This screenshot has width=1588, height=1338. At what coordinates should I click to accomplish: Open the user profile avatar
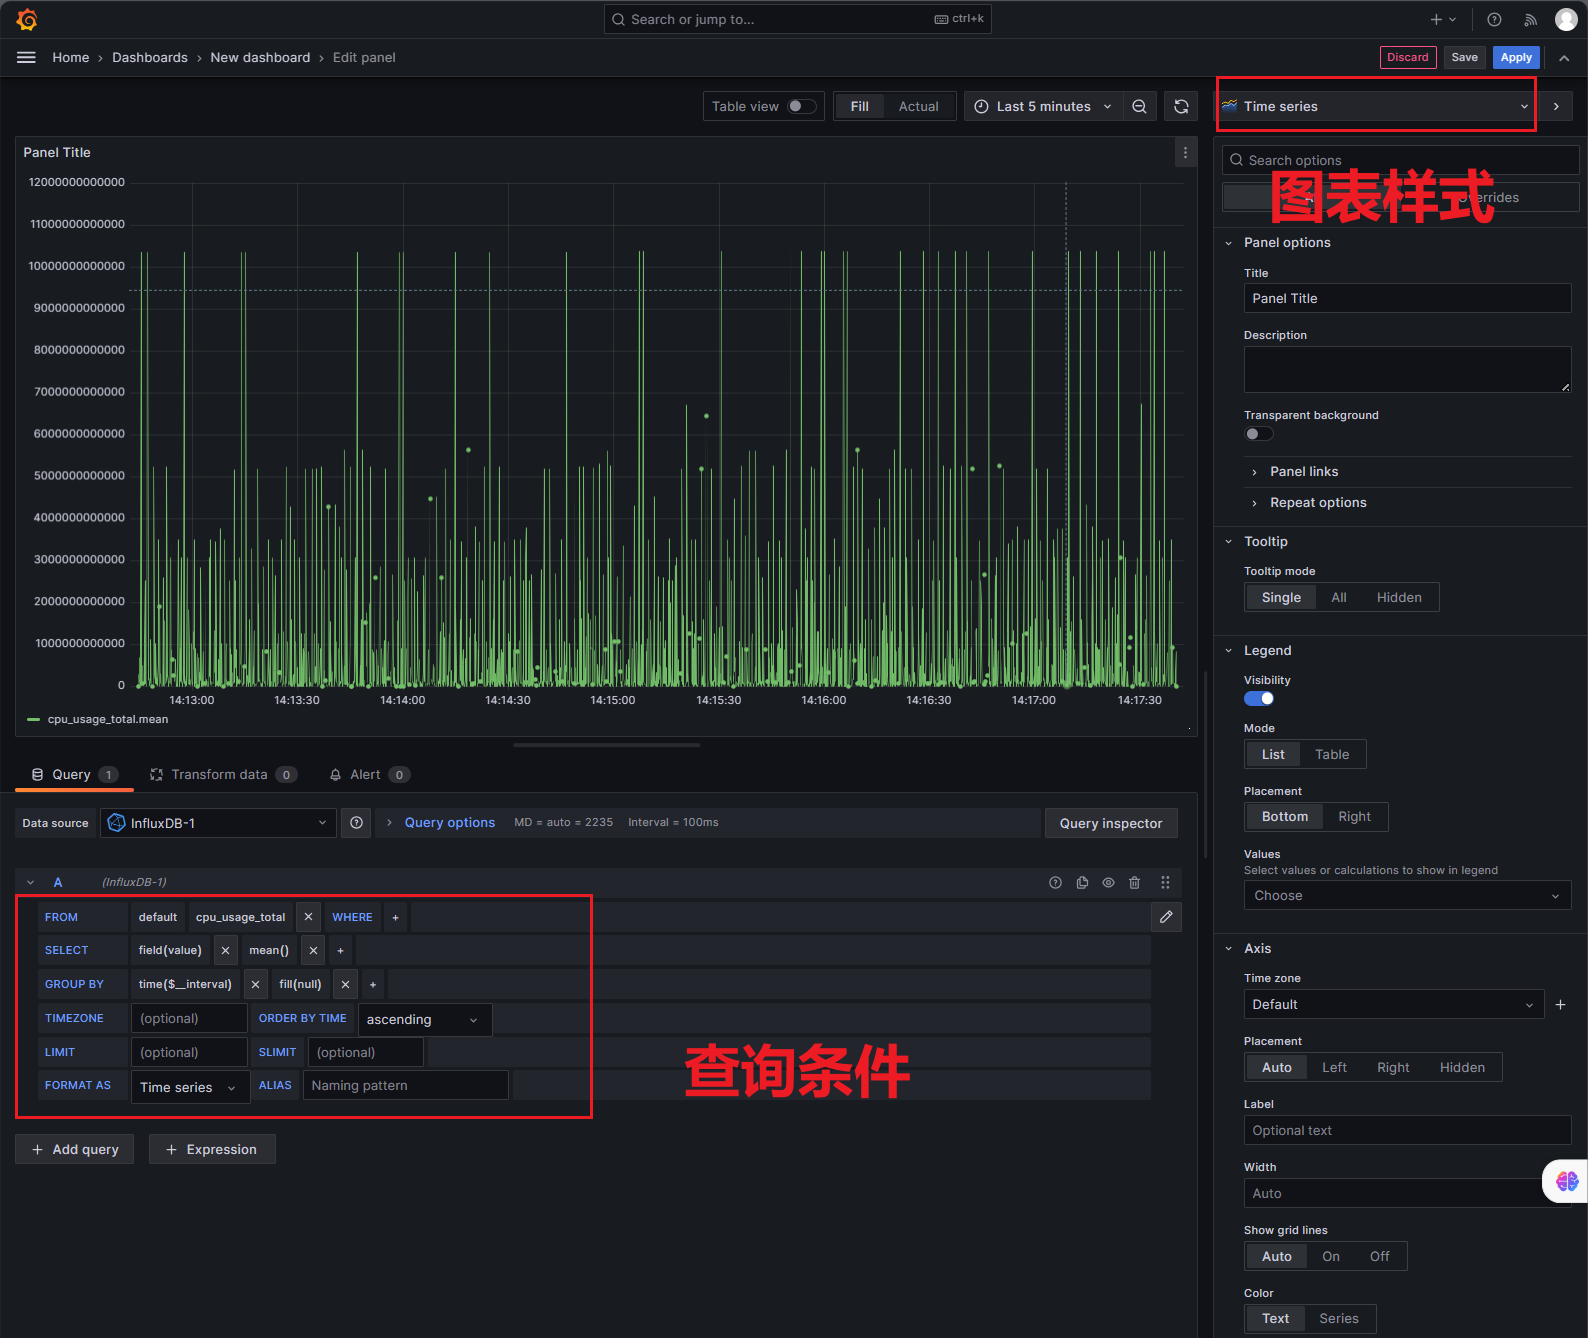1566,19
